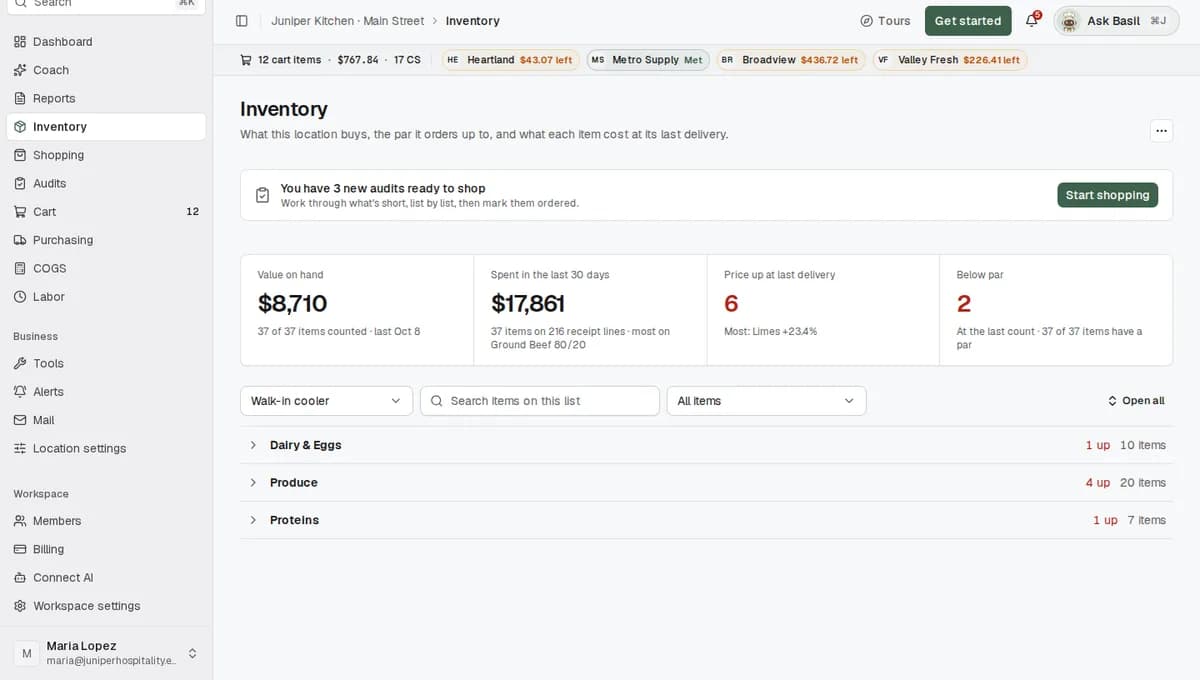1200x680 pixels.
Task: Open the All items filter dropdown
Action: (766, 401)
